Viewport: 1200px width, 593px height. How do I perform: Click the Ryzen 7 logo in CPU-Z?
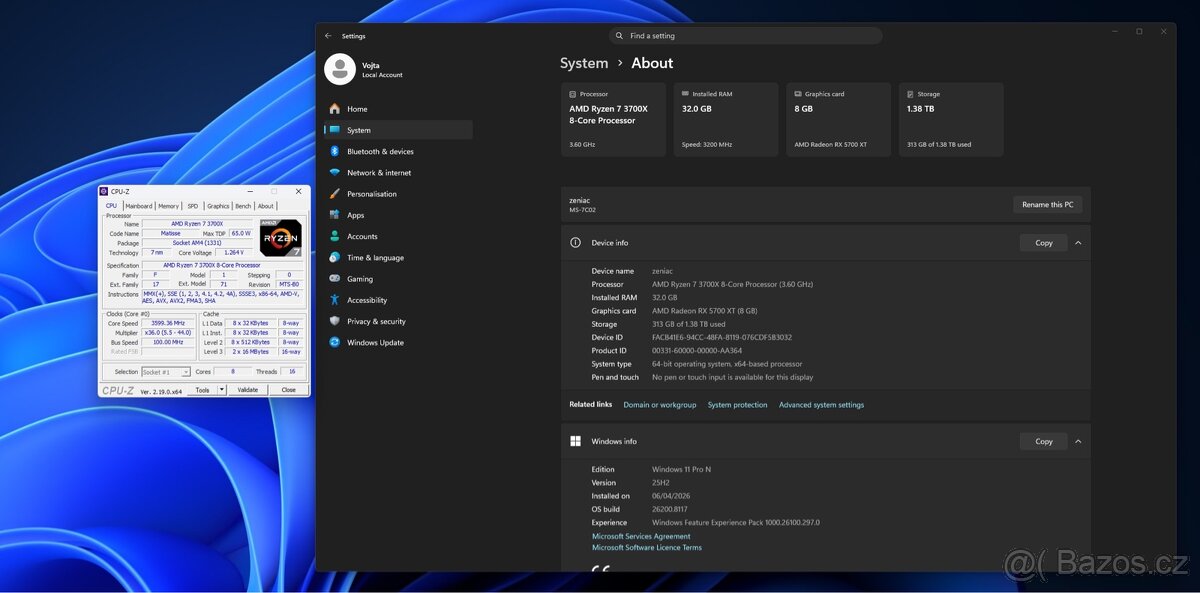(x=281, y=237)
